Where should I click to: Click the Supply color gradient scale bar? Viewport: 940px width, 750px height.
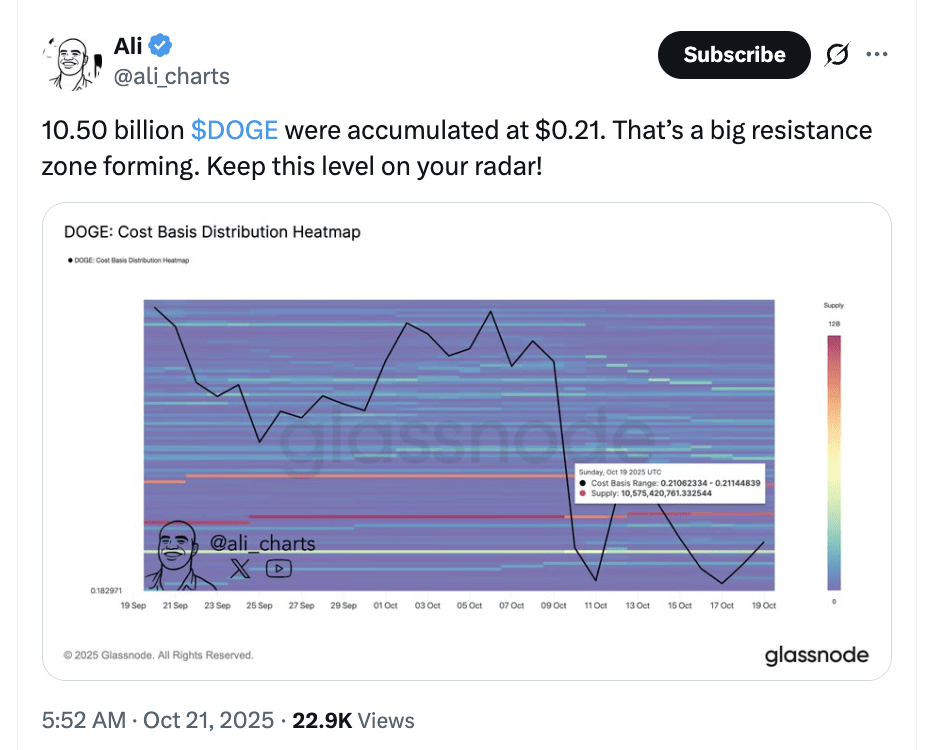(x=834, y=461)
